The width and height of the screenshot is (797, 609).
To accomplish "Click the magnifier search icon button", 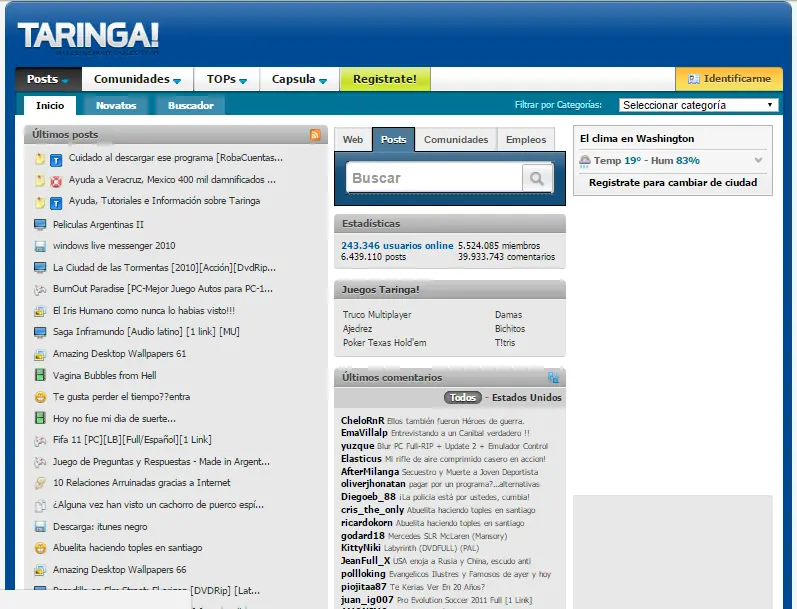I will click(x=537, y=178).
